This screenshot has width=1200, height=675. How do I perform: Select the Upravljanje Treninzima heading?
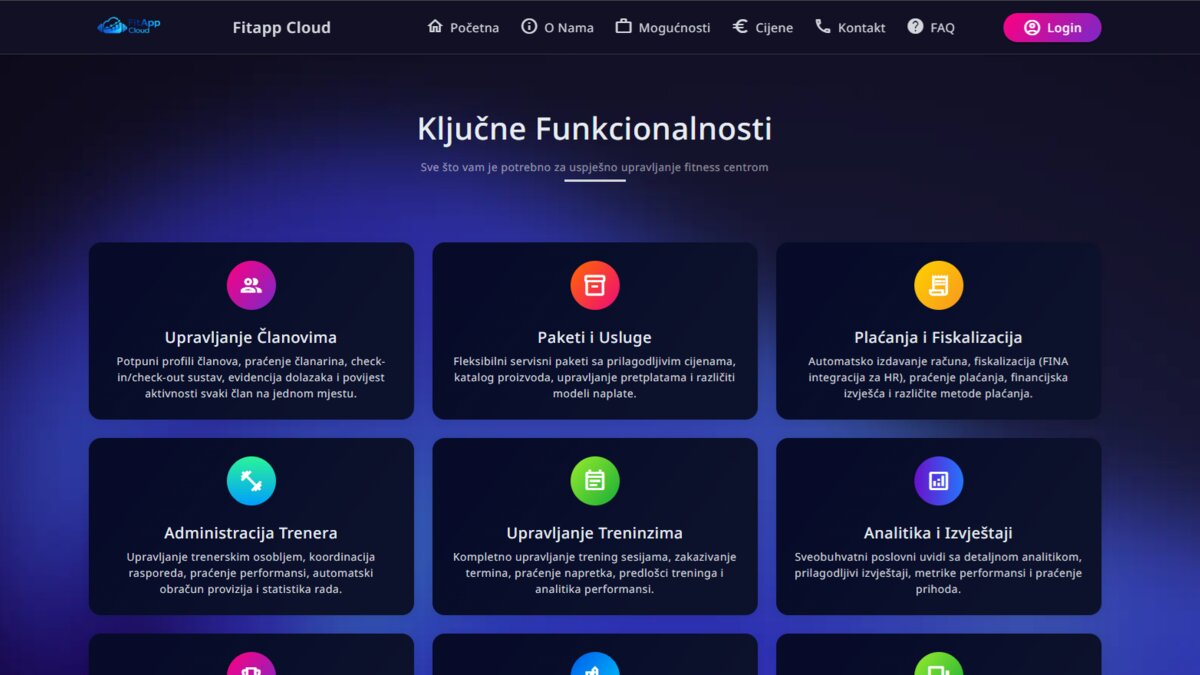(x=595, y=533)
